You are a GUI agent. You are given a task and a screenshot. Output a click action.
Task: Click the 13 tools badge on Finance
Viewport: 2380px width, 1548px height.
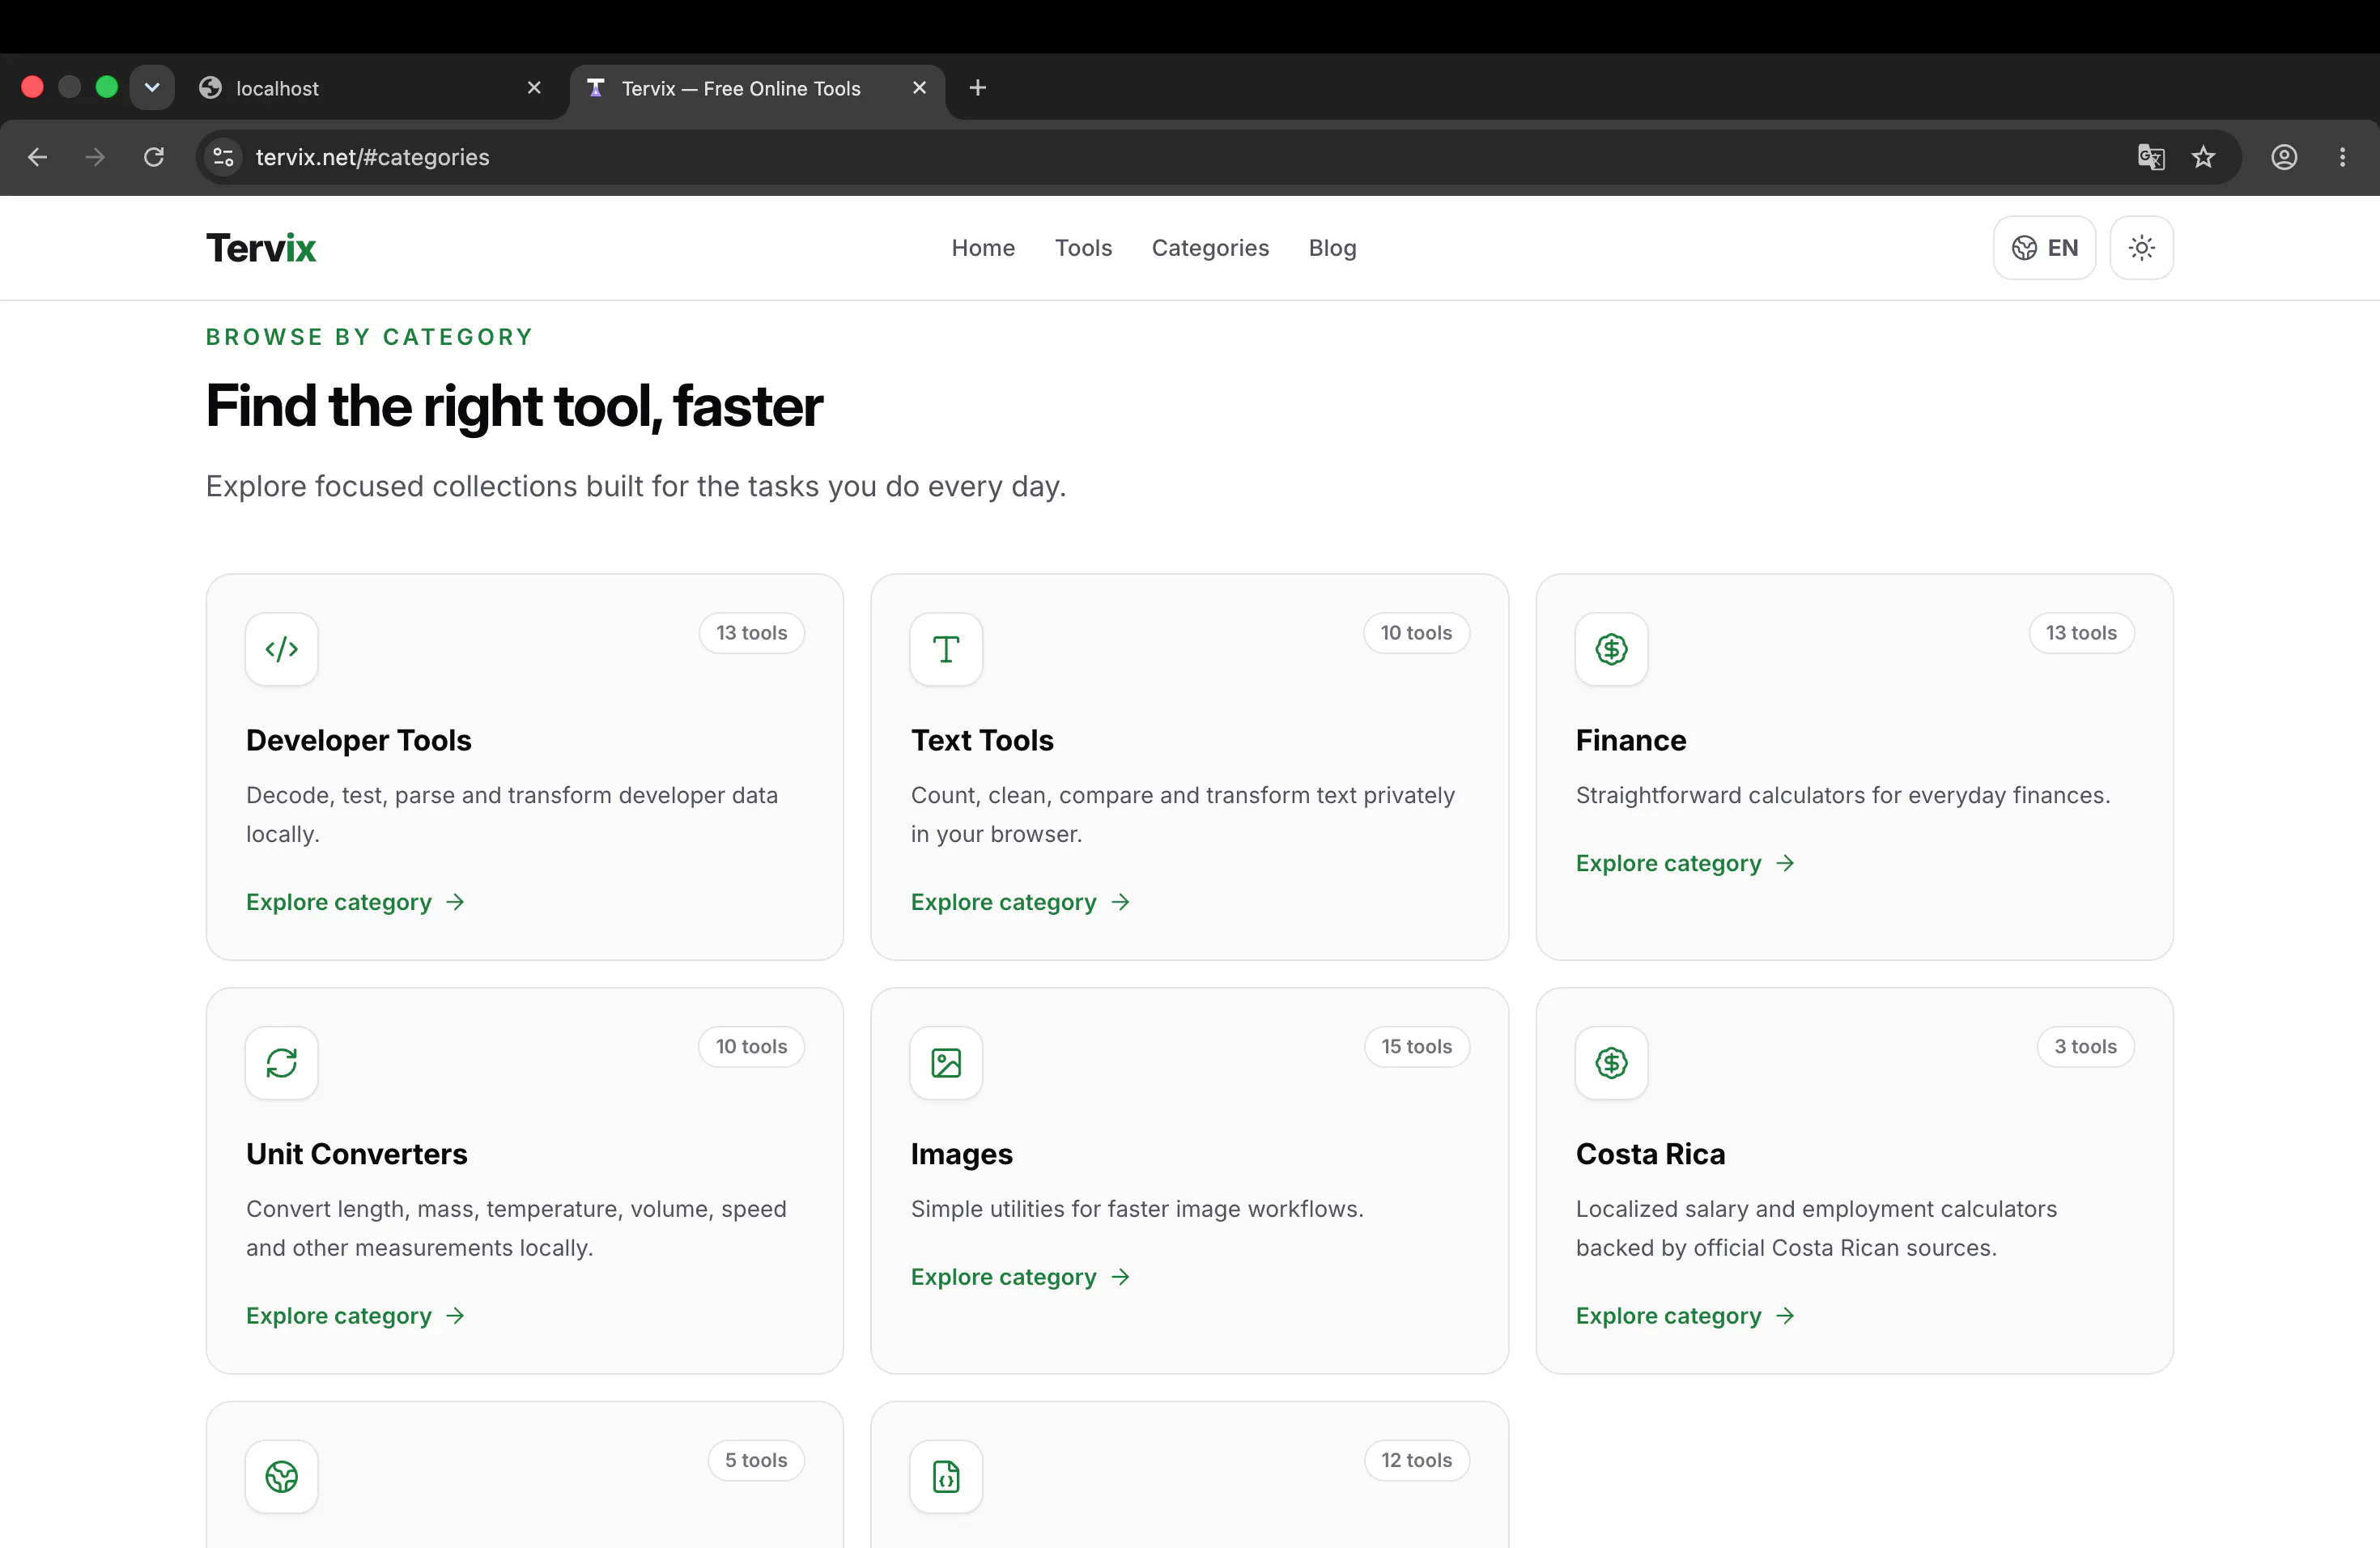pyautogui.click(x=2081, y=633)
